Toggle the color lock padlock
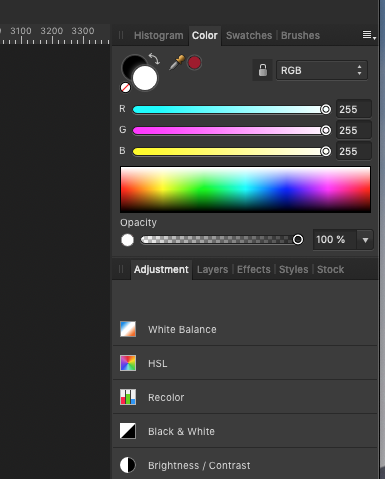 [263, 70]
